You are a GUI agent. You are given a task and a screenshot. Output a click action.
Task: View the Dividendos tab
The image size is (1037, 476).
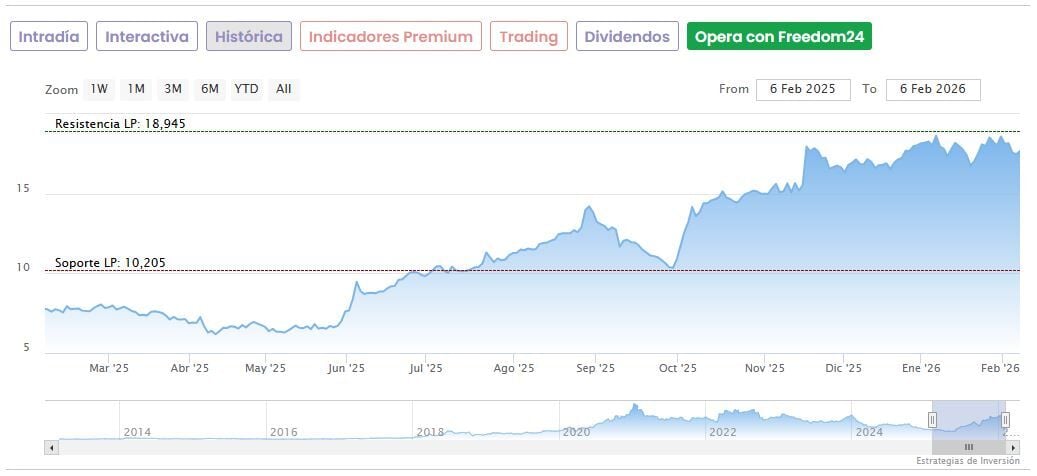coord(627,37)
